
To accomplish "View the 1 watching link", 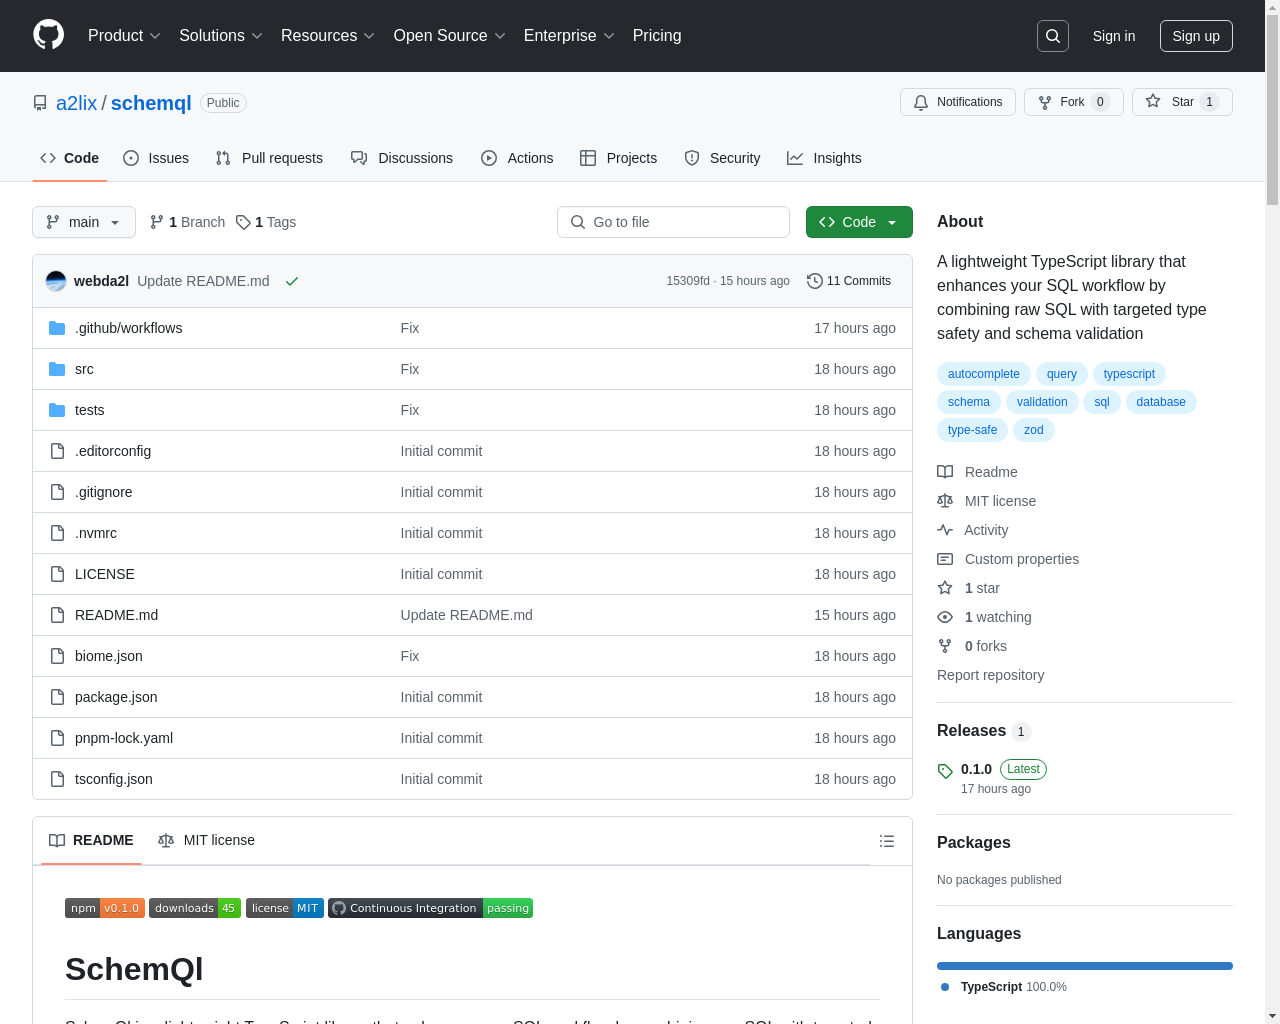I will point(984,617).
